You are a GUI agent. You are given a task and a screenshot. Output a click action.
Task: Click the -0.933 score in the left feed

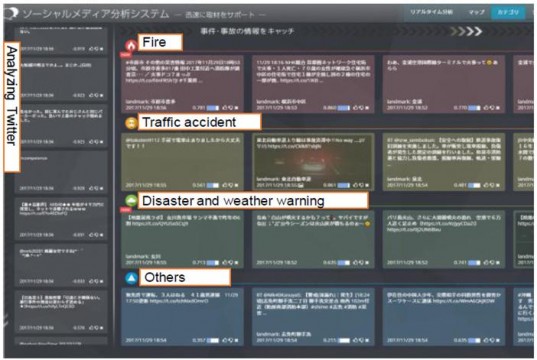pos(79,281)
